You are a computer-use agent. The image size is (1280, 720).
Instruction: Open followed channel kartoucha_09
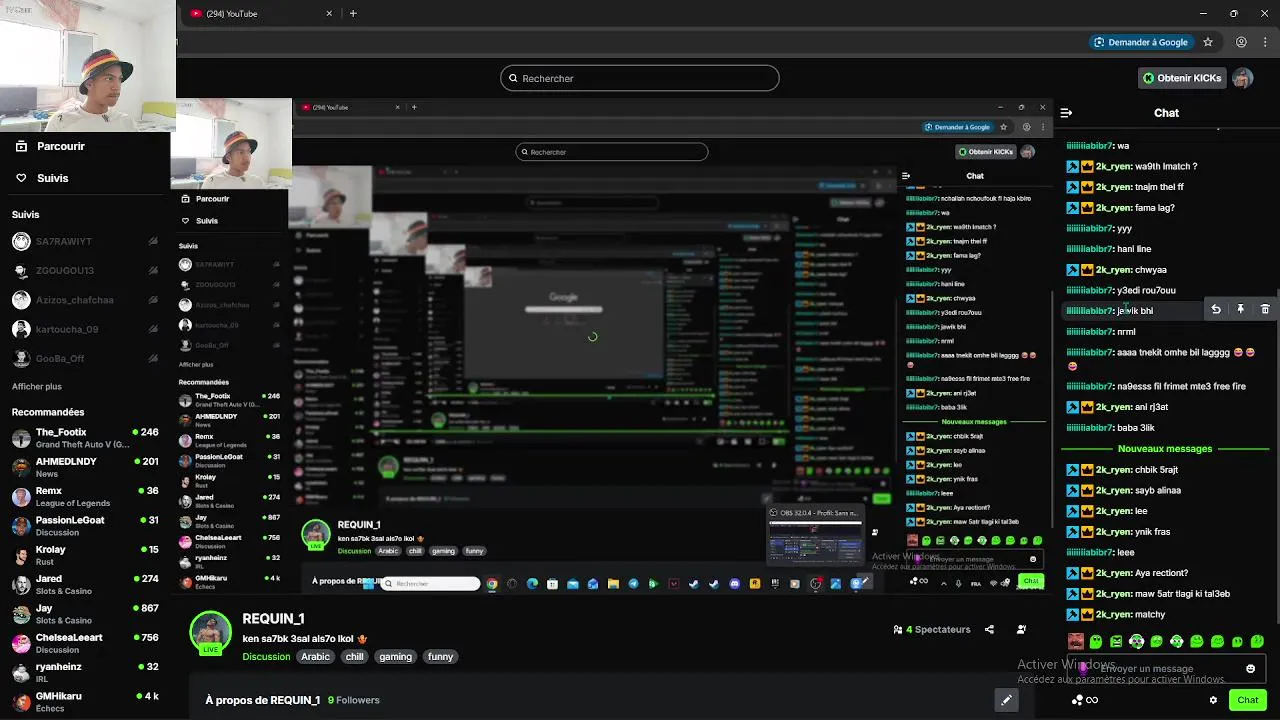tap(85, 329)
